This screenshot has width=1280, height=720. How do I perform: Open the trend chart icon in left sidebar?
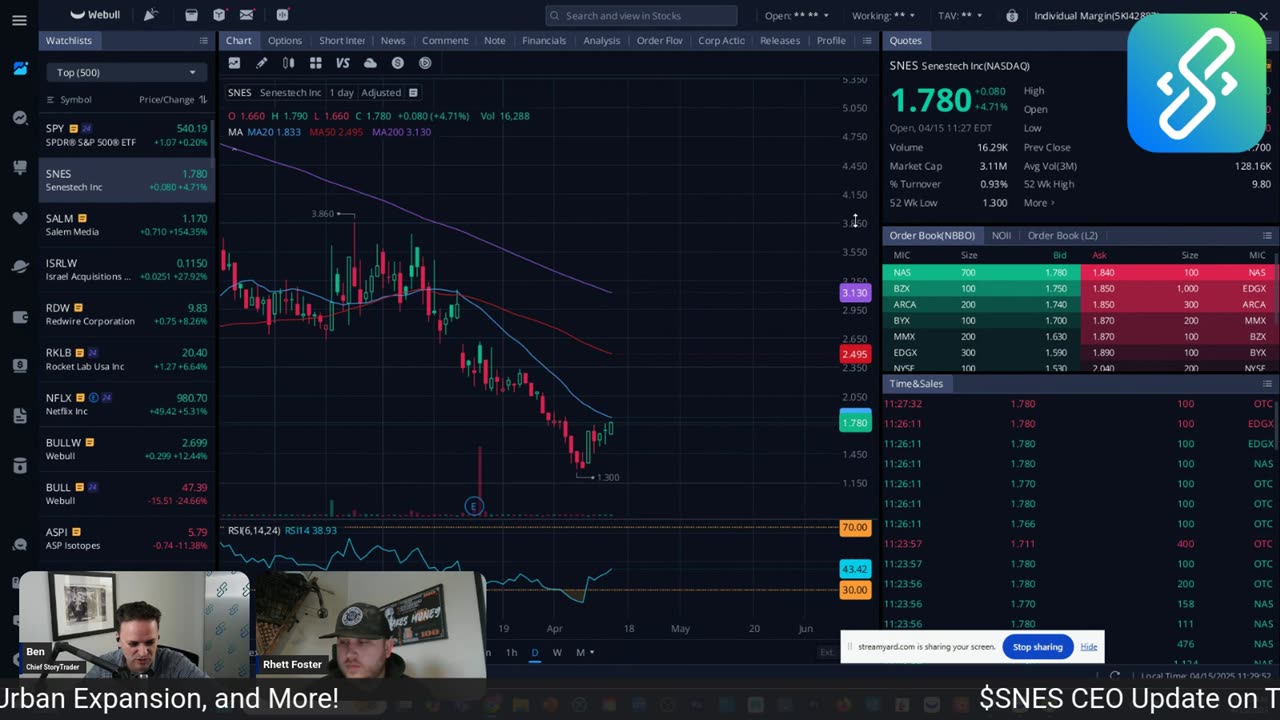(x=20, y=118)
